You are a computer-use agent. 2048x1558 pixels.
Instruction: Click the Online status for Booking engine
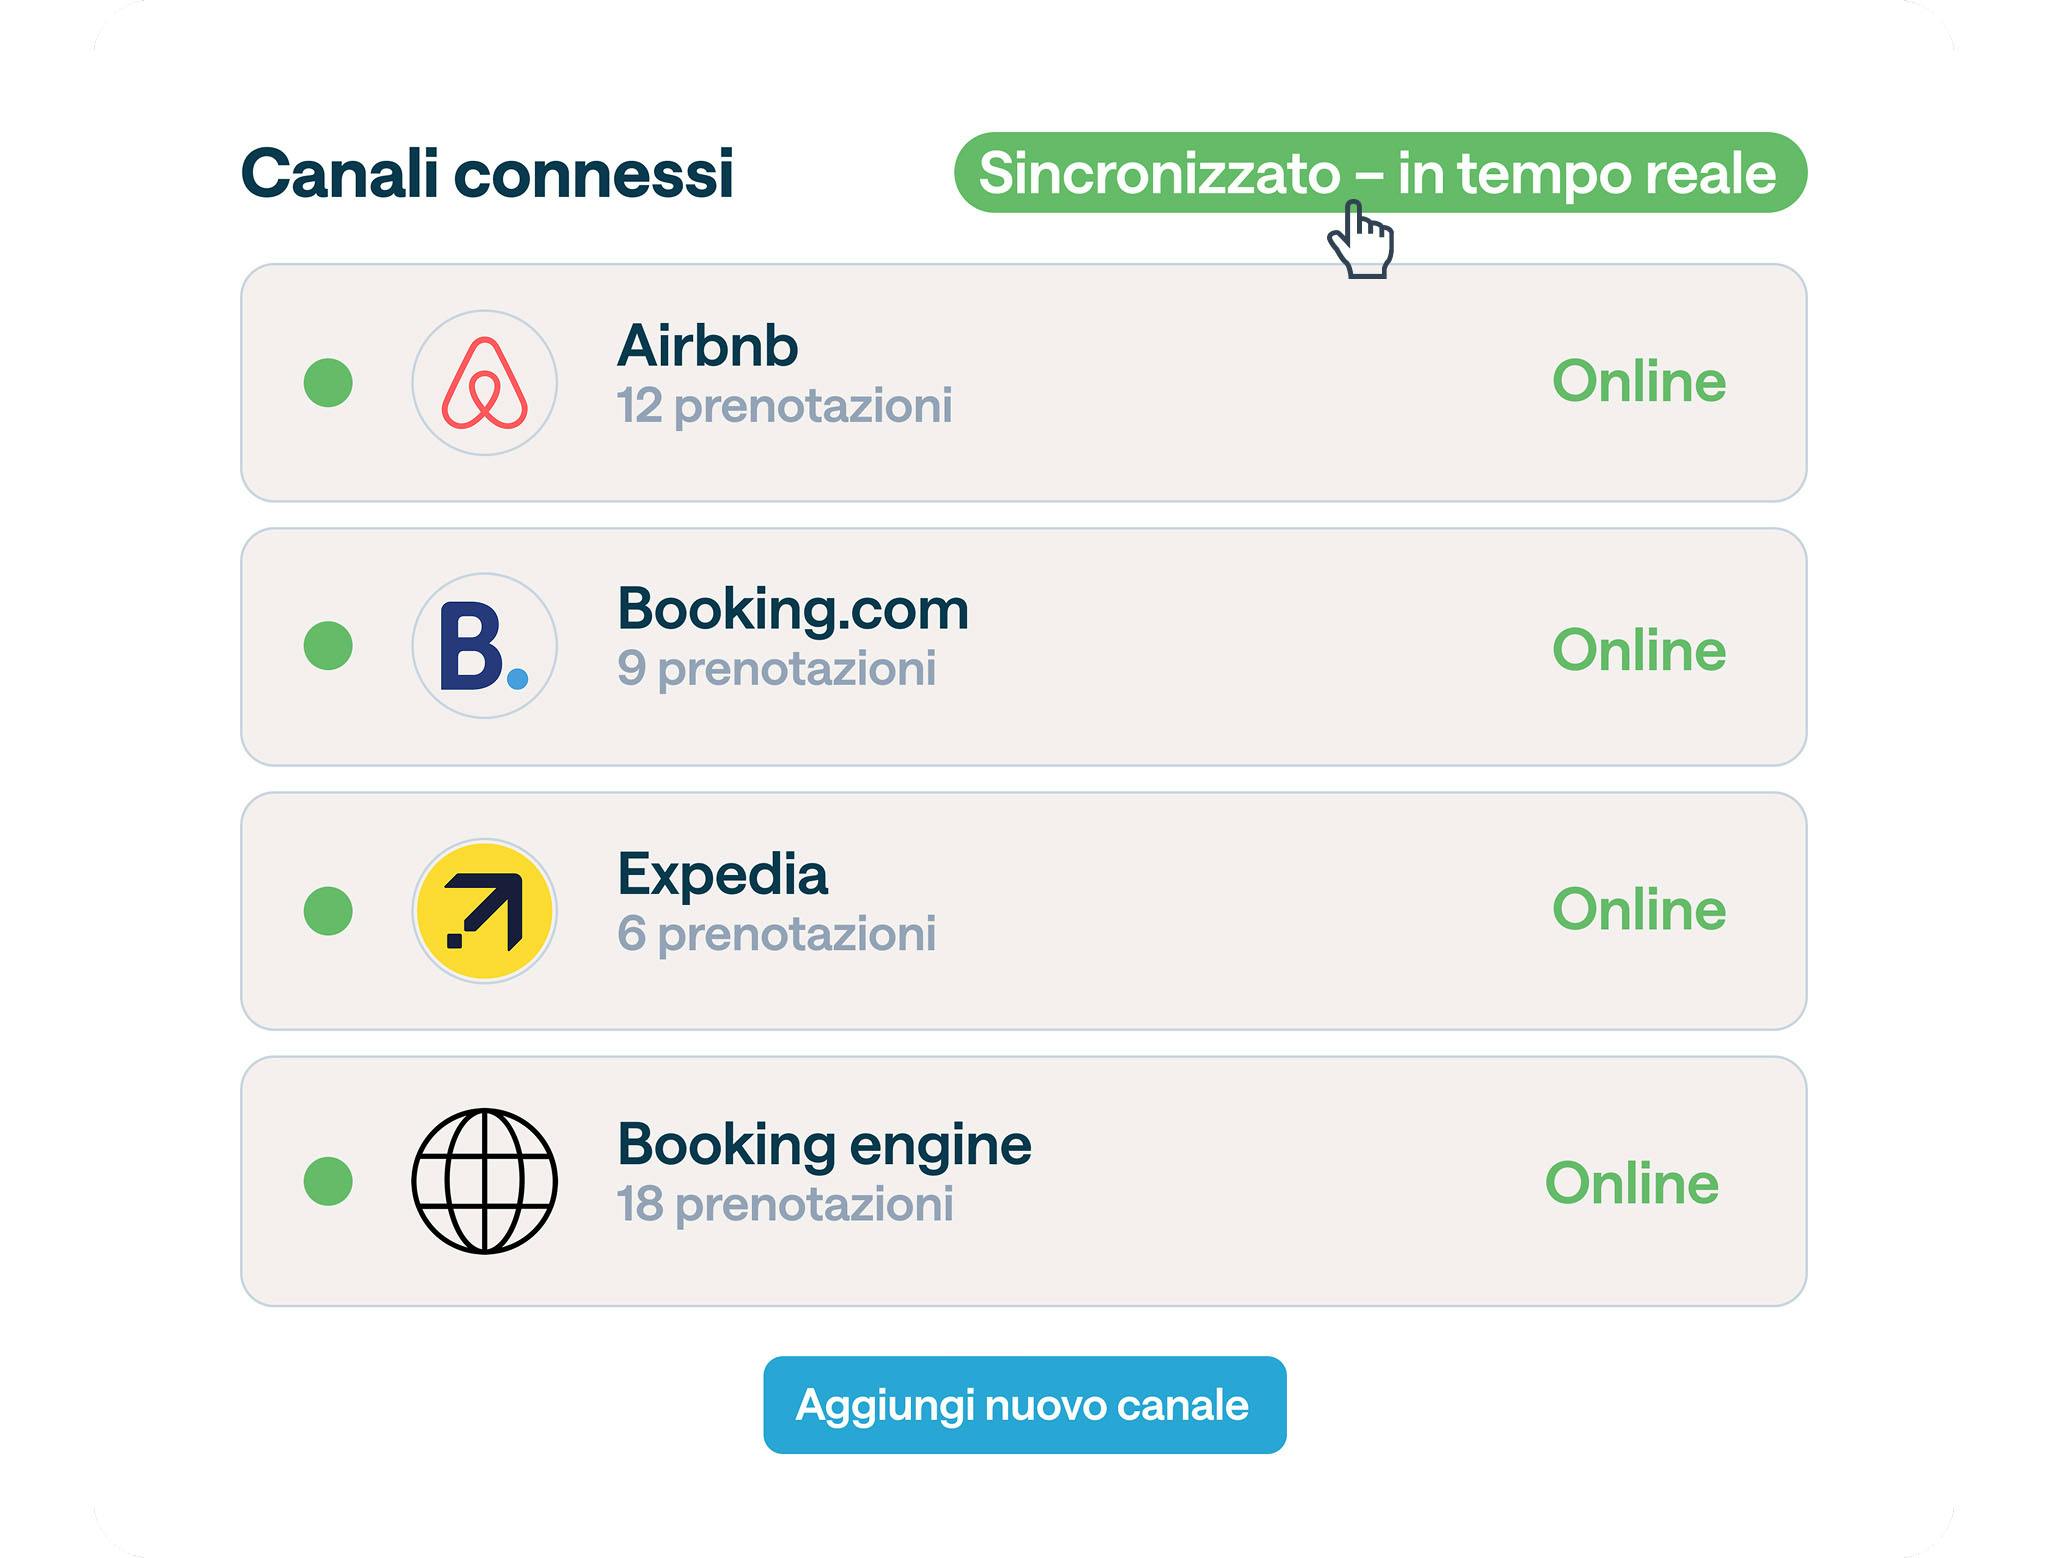pyautogui.click(x=1631, y=1183)
